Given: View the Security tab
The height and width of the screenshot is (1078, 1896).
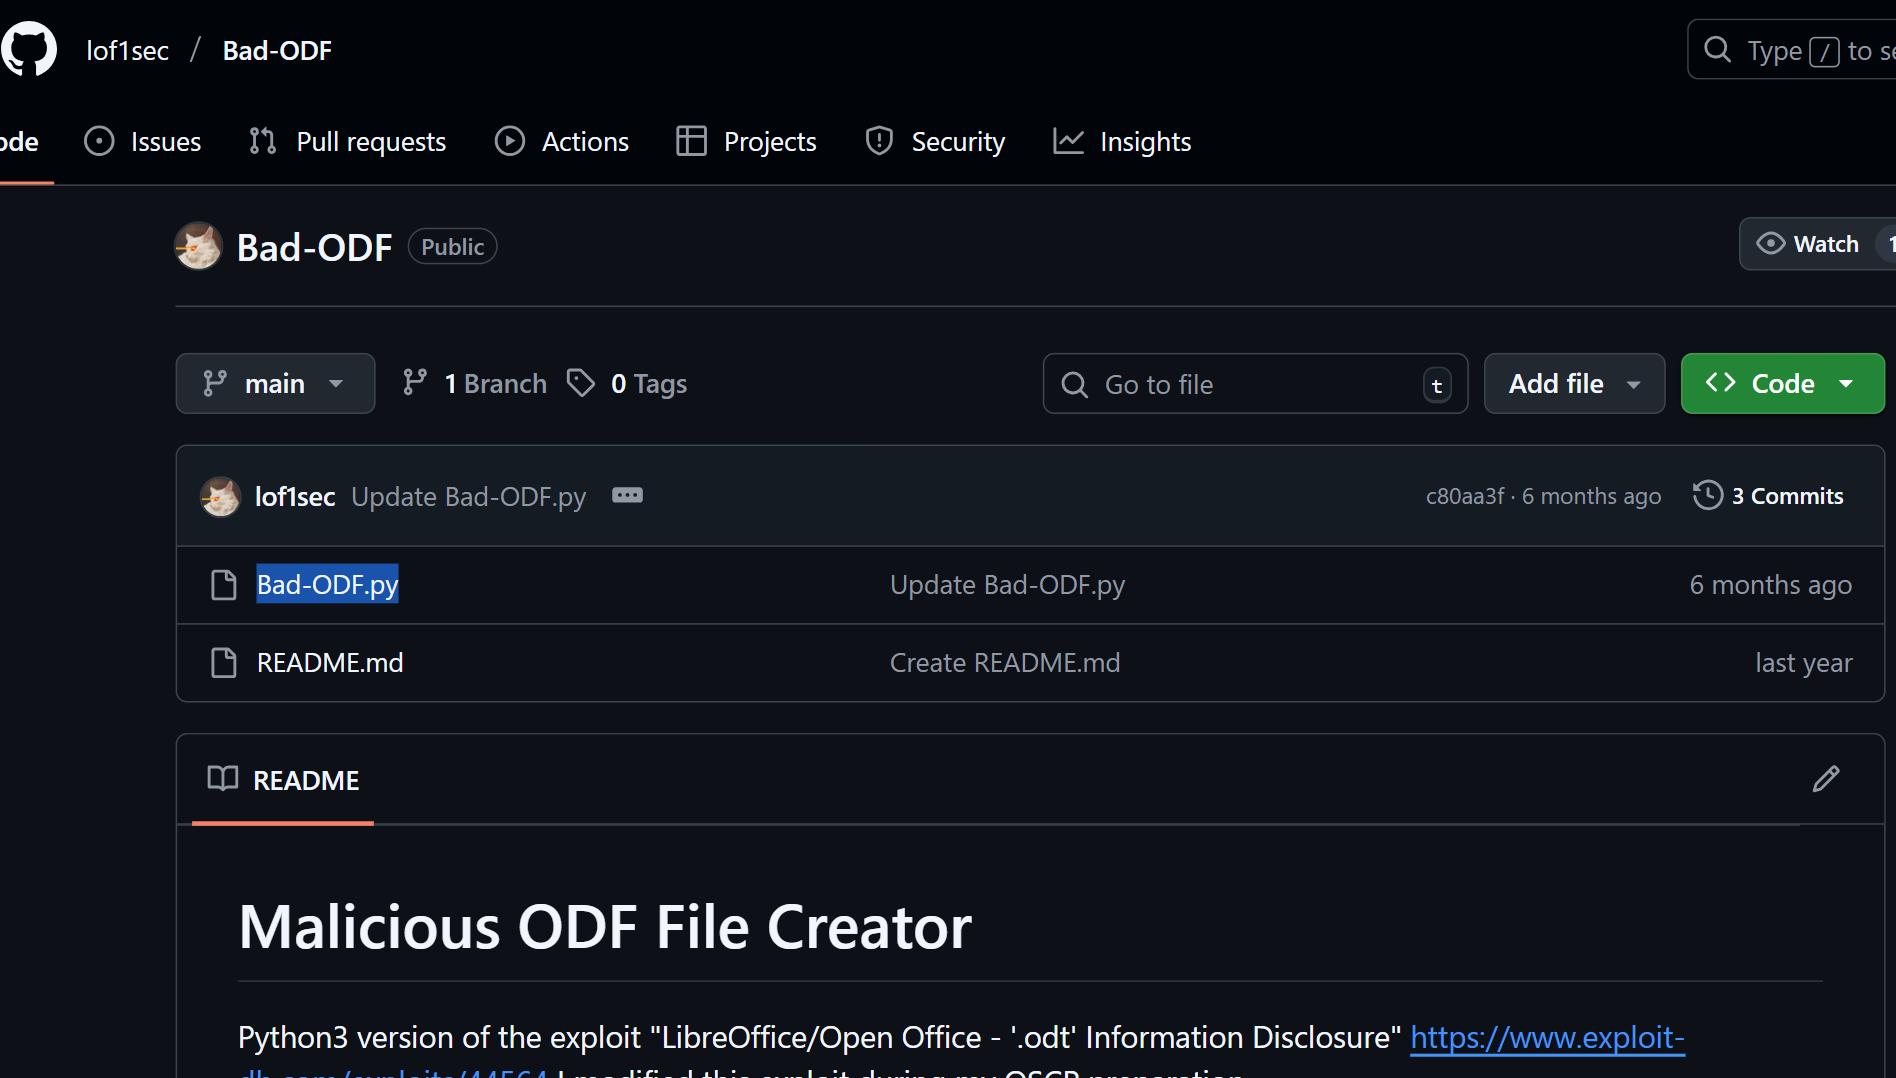Looking at the screenshot, I should point(935,141).
